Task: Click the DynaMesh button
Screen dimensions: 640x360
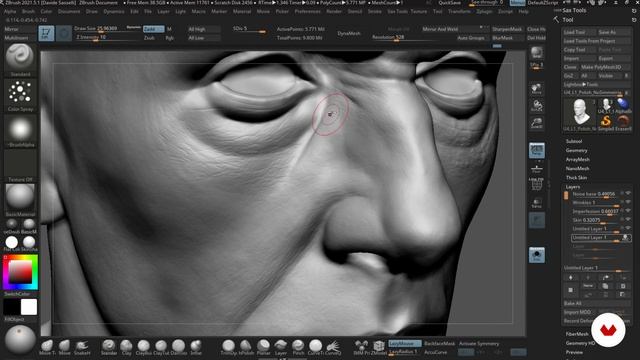Action: point(349,33)
